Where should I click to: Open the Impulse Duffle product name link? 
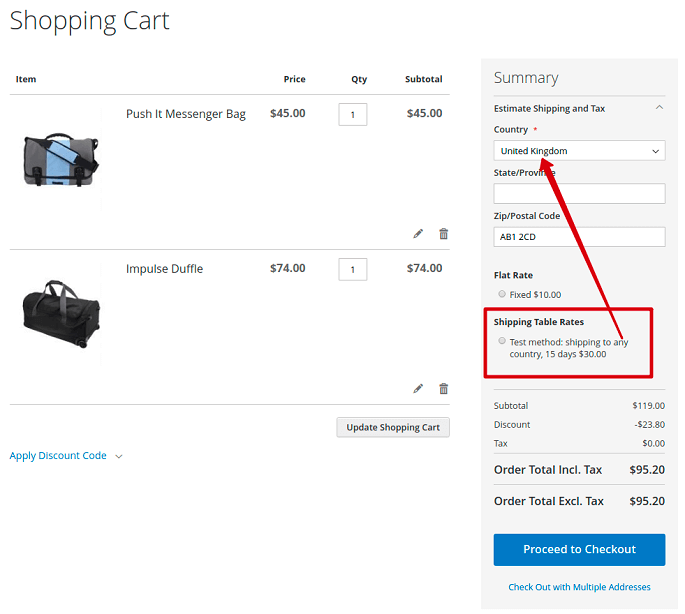click(164, 269)
